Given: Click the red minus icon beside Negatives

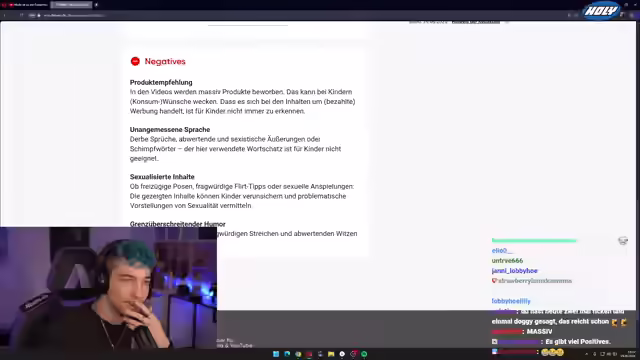Looking at the screenshot, I should click(135, 61).
